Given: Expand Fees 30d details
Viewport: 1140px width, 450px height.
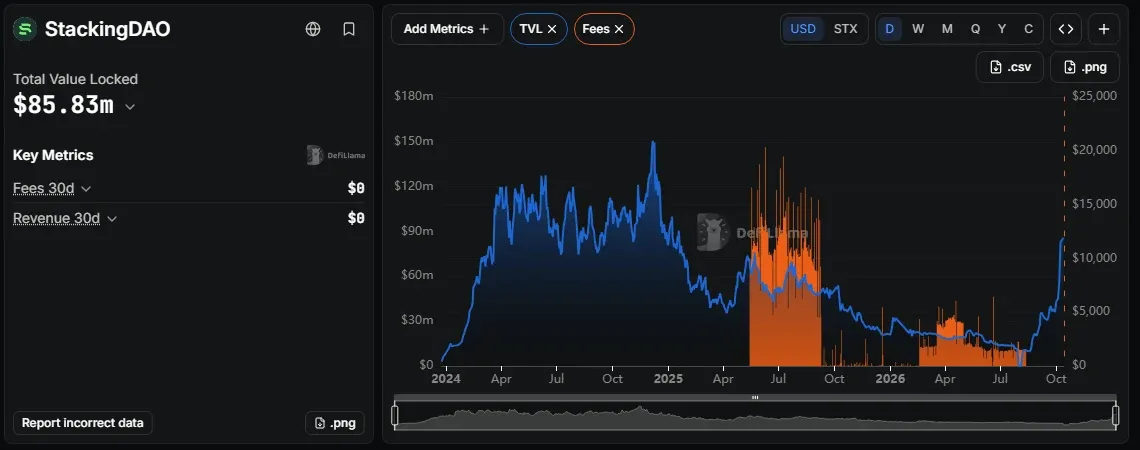Looking at the screenshot, I should 86,189.
